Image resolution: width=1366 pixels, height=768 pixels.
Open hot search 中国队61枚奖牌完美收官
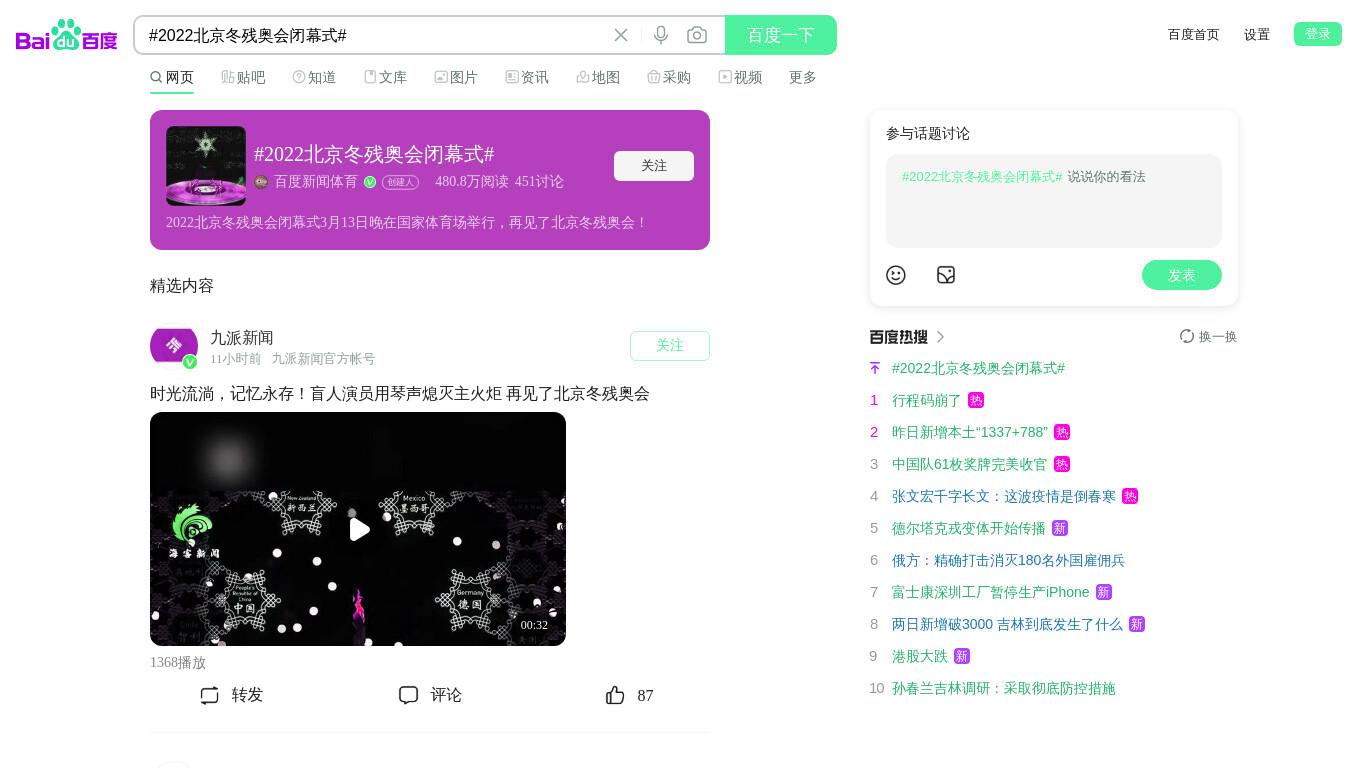(970, 464)
